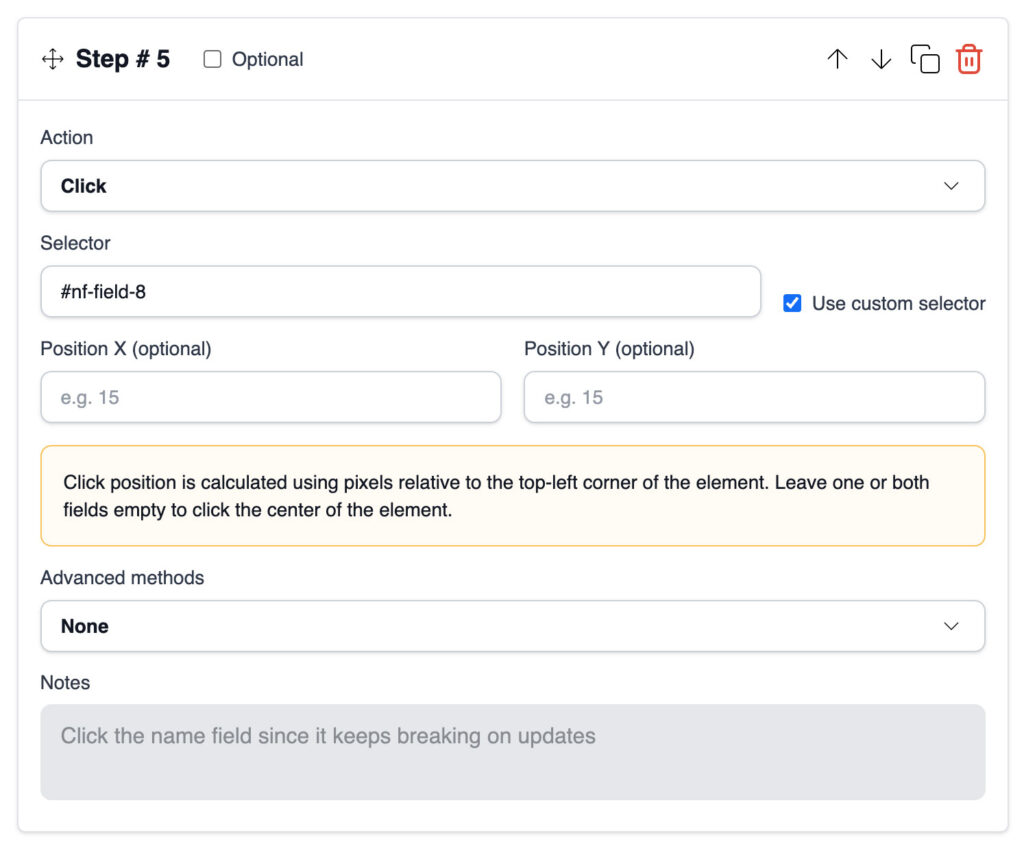Screen dimensions: 1024x853
Task: Move the step up with the up arrow
Action: (x=837, y=60)
